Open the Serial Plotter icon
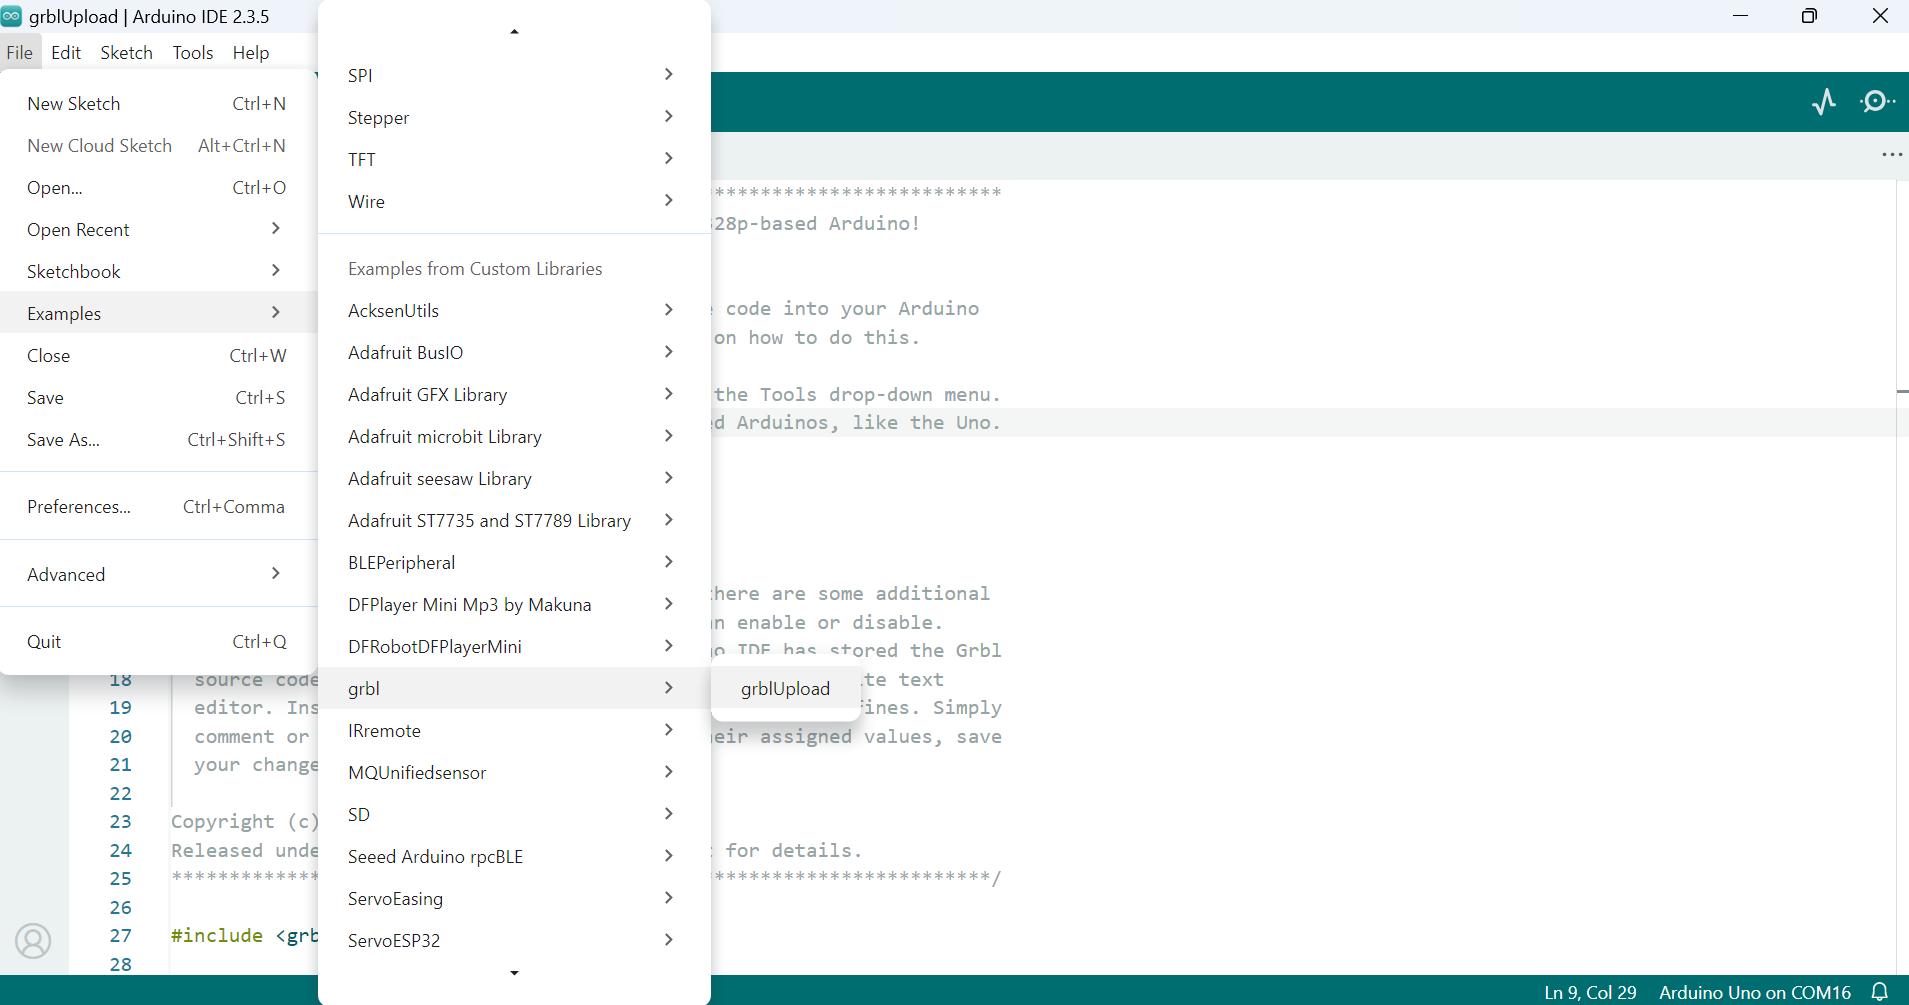 [1824, 102]
